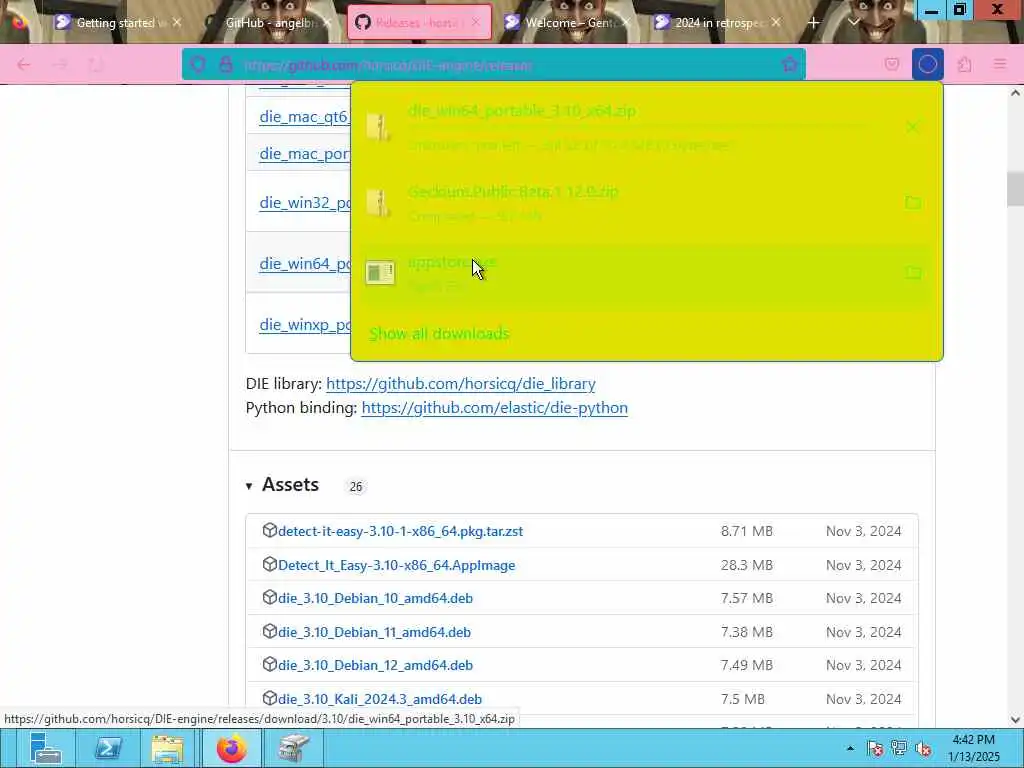Download die_3.10_Debian_11_amd64.deb
Screen dimensions: 1024x768
click(x=374, y=632)
